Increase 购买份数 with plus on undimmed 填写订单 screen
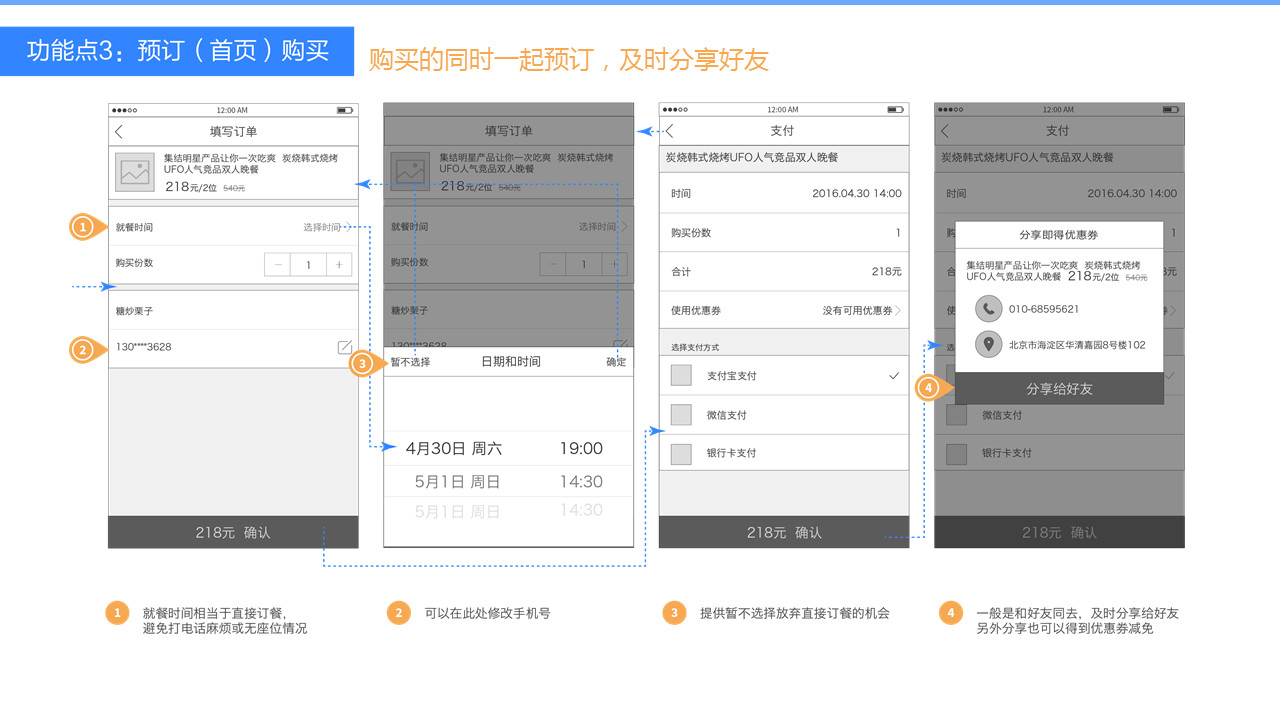This screenshot has height=720, width=1280. (x=339, y=265)
